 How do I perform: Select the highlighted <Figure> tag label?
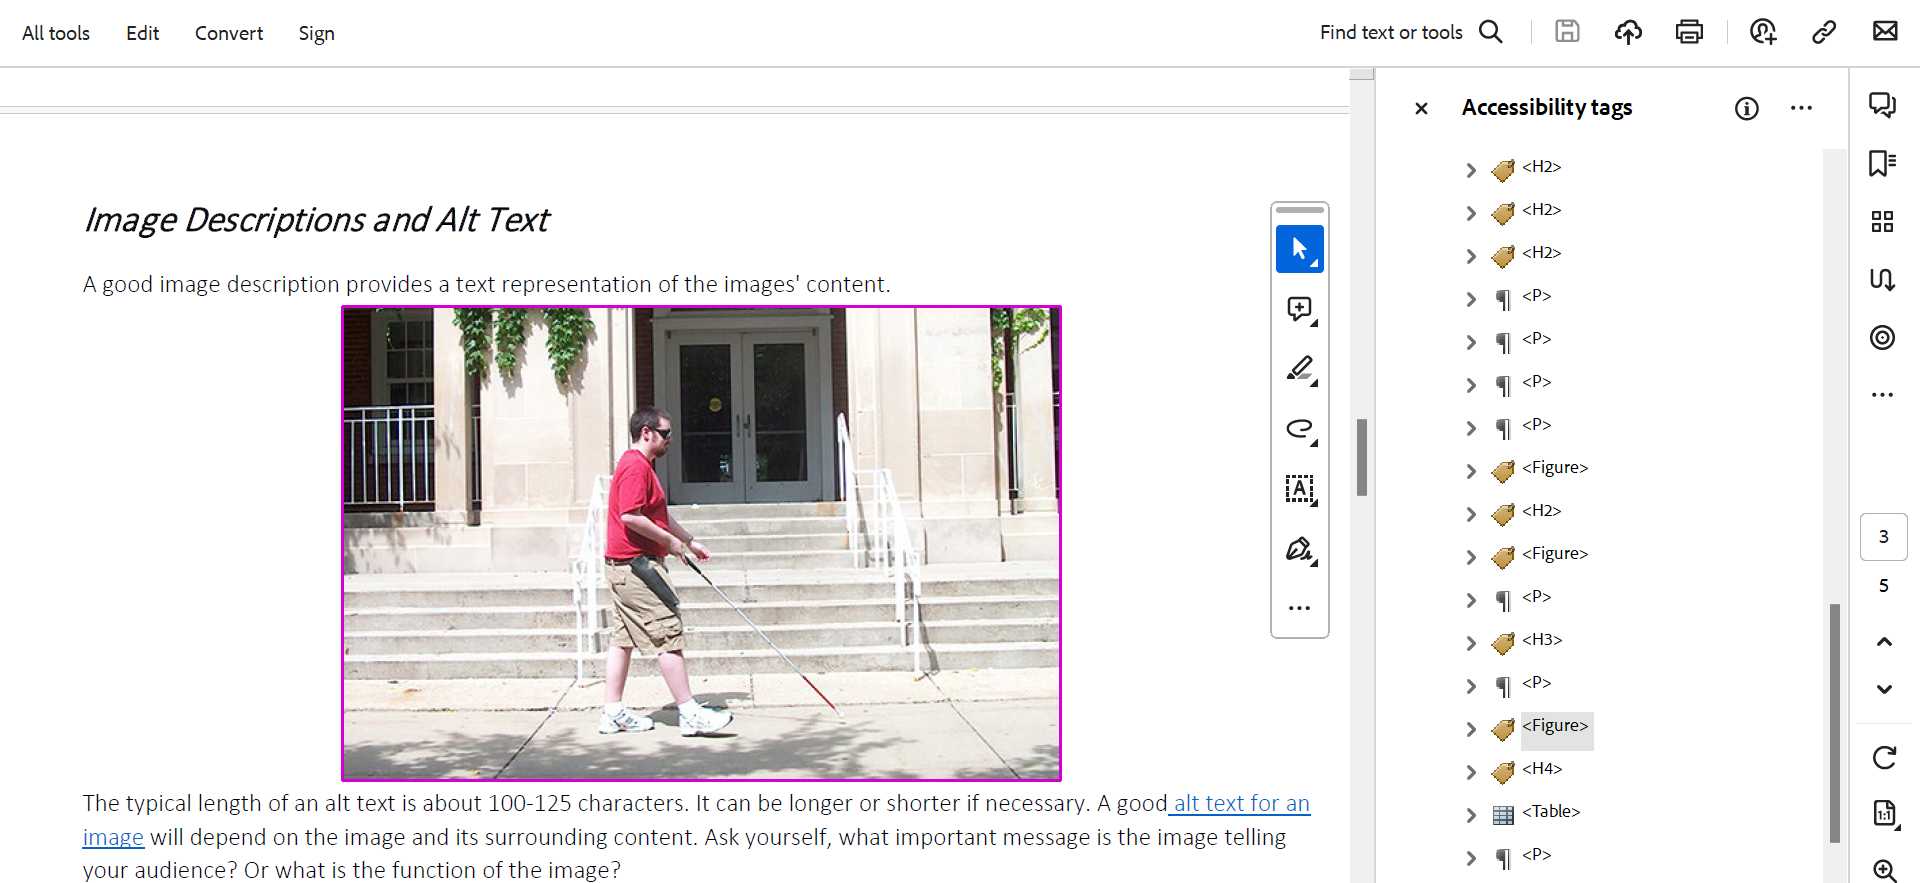tap(1555, 726)
